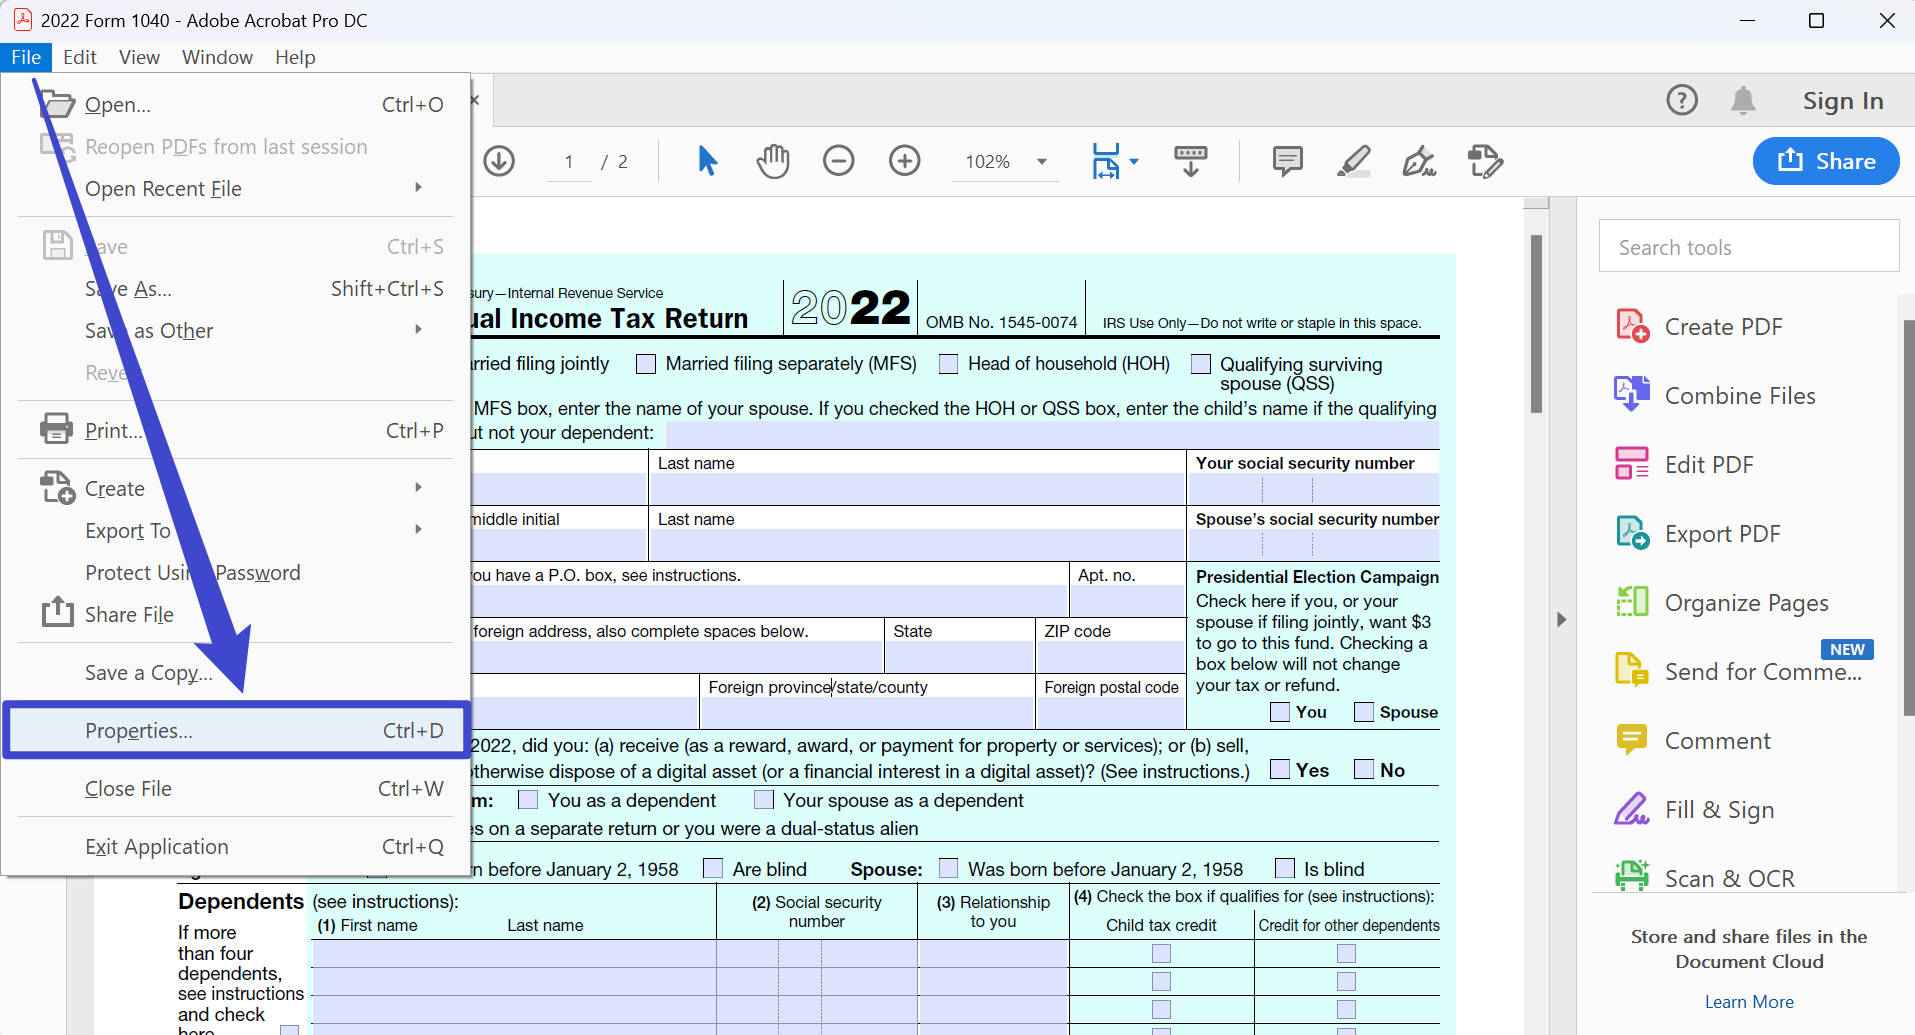Check Yes for the digital asset question

tap(1279, 769)
